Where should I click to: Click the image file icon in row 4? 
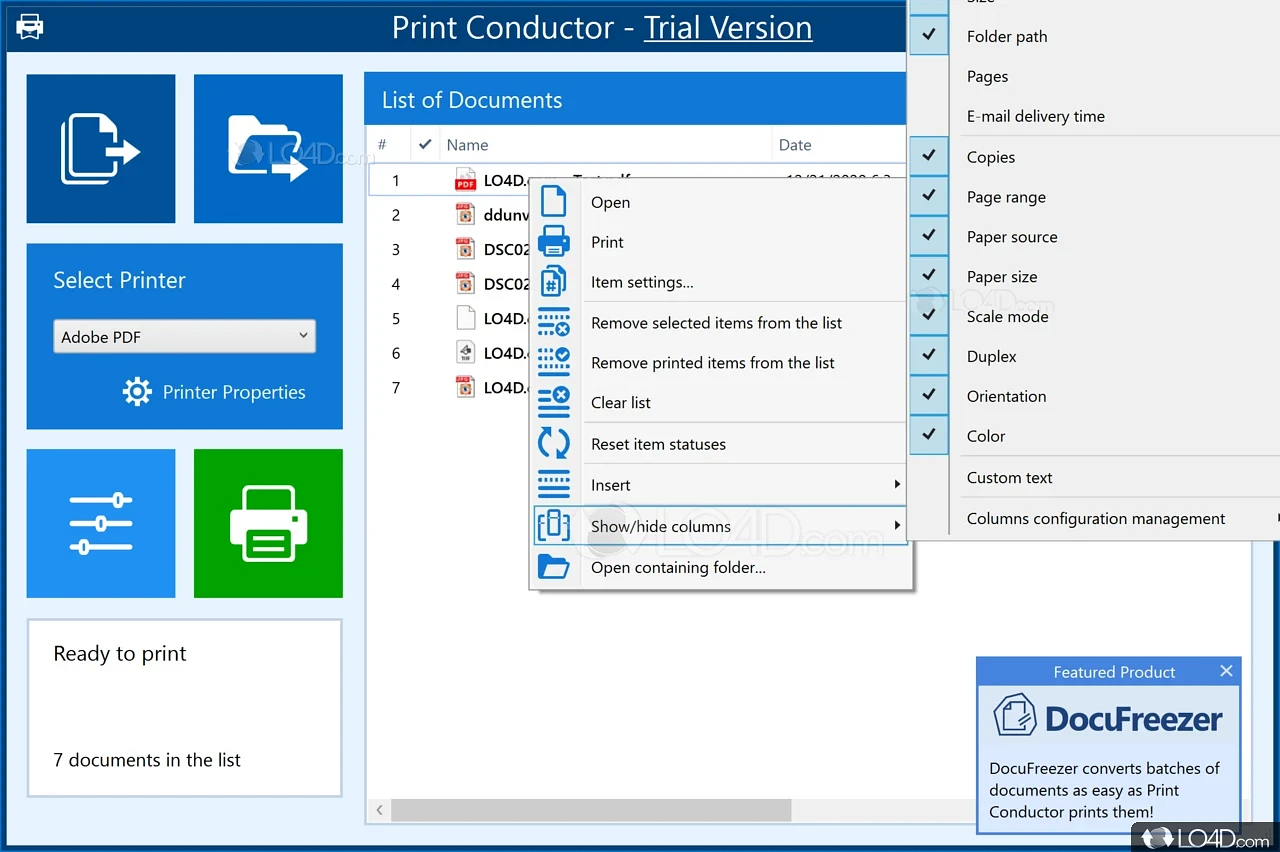(x=465, y=283)
